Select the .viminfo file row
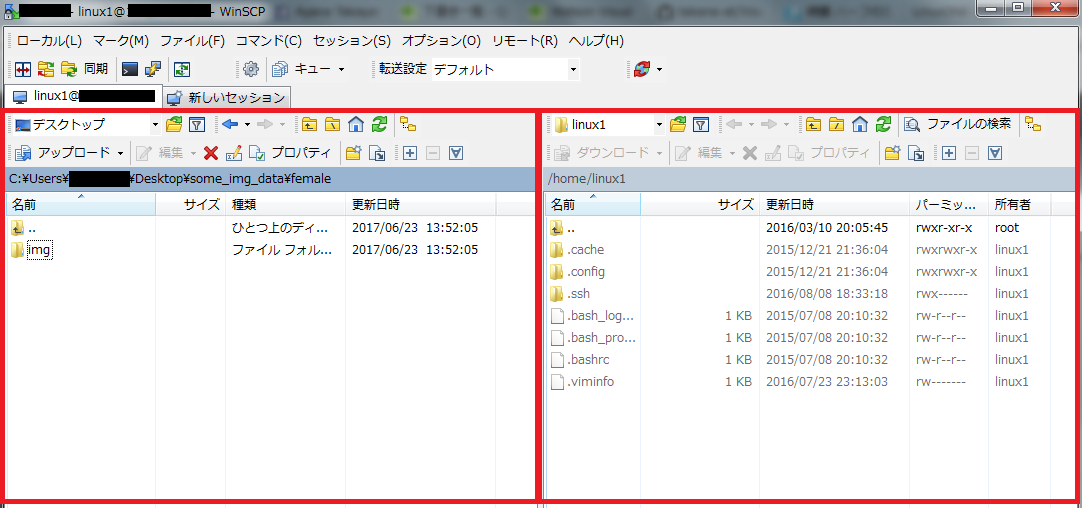This screenshot has height=508, width=1082. (799, 382)
